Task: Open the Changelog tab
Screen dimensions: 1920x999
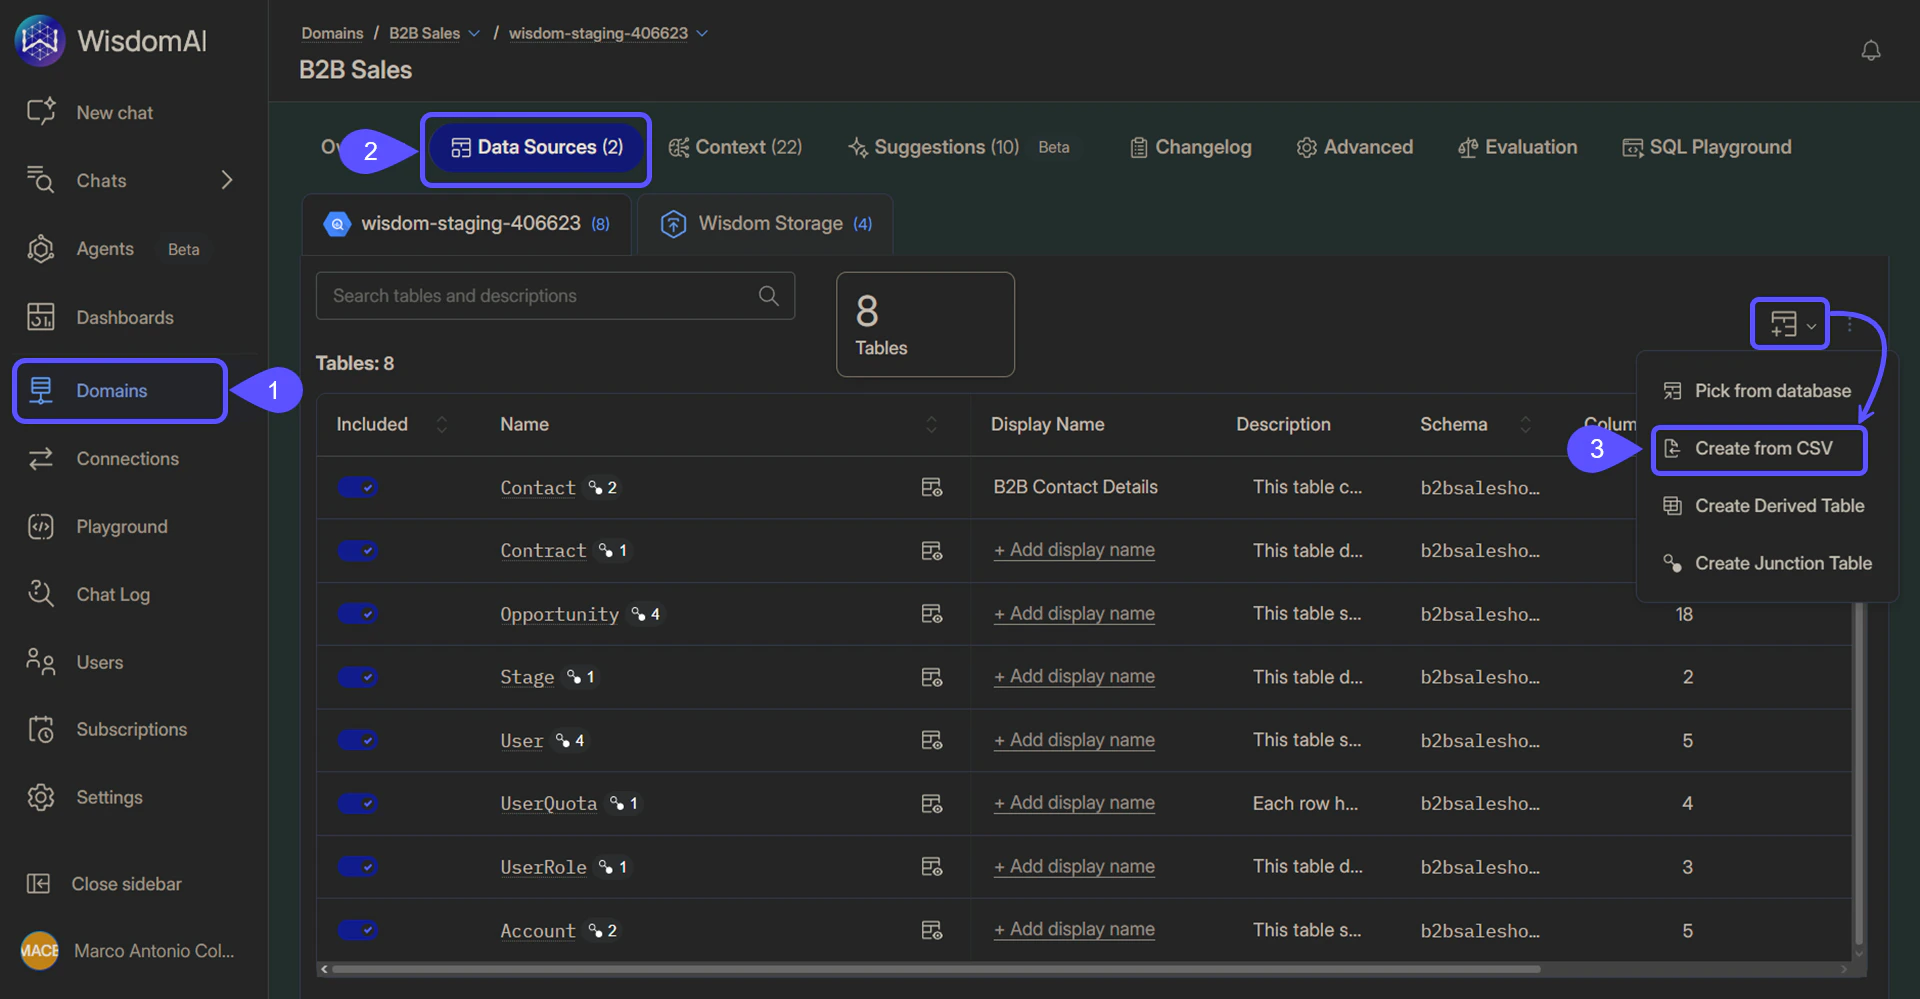Action: click(x=1190, y=147)
